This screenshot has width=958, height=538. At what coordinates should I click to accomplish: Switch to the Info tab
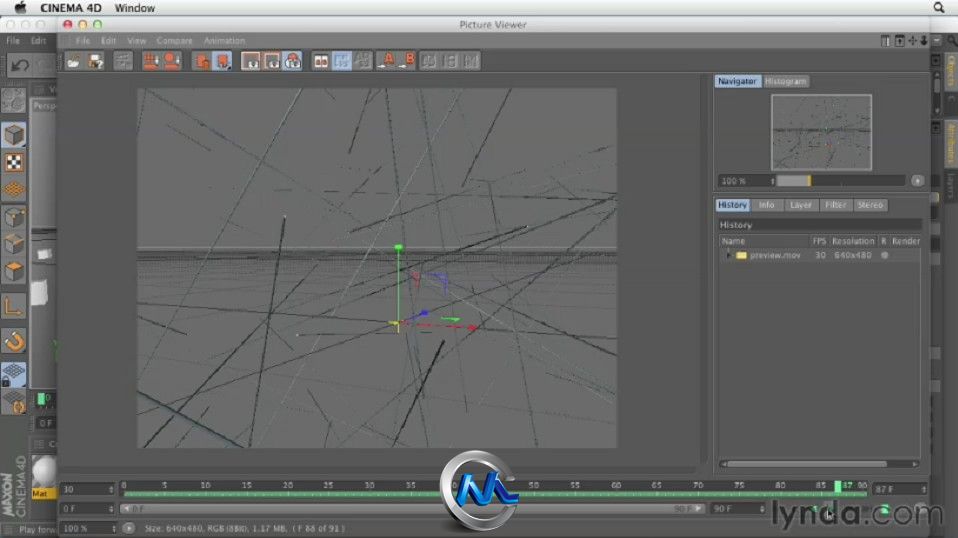[x=766, y=205]
